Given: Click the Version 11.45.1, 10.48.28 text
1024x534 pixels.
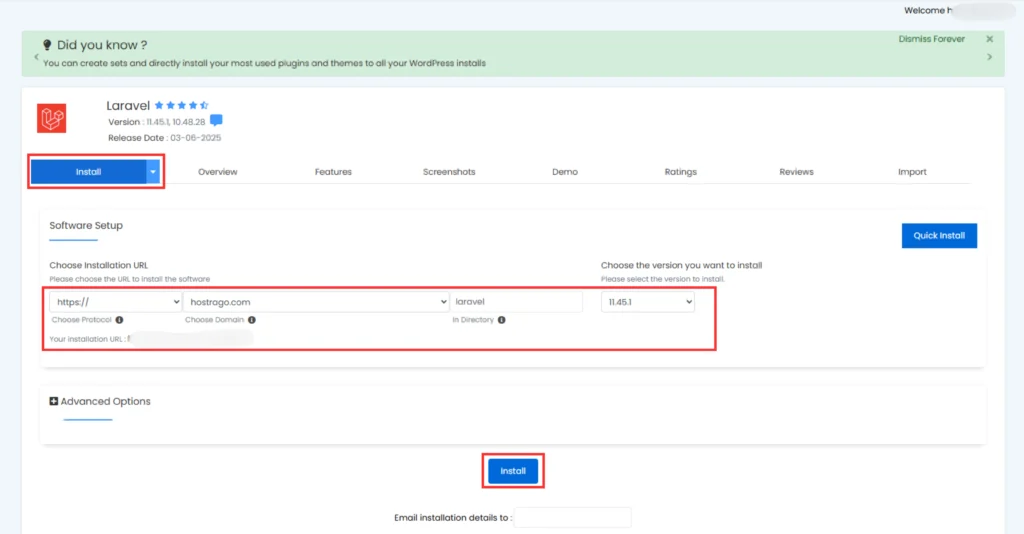Looking at the screenshot, I should [x=157, y=122].
